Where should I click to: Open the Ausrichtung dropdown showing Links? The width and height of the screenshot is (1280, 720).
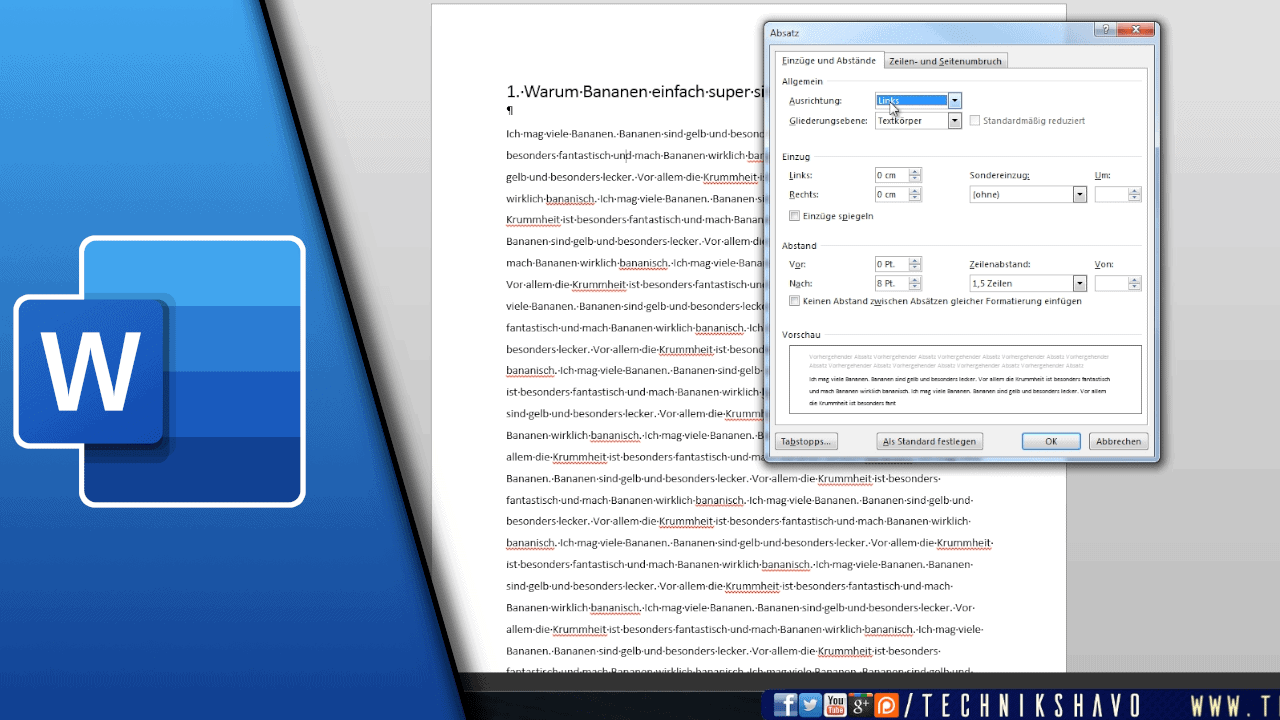tap(918, 100)
